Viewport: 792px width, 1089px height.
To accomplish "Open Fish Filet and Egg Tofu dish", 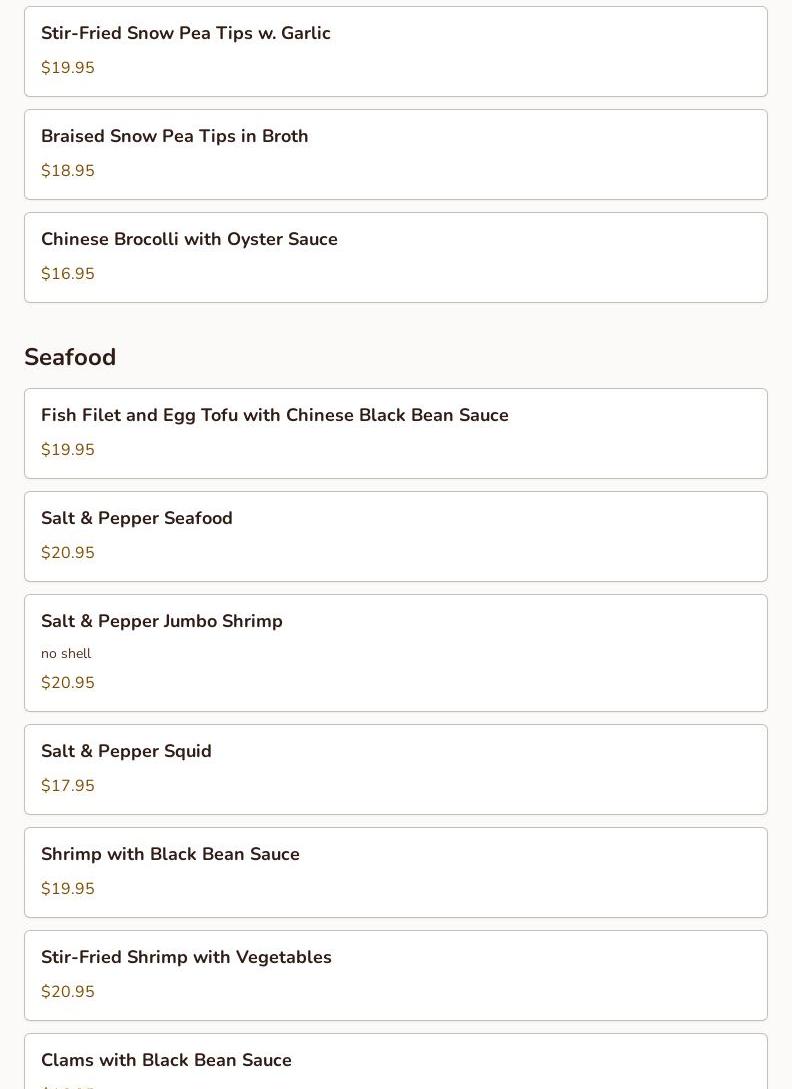I will click(275, 415).
